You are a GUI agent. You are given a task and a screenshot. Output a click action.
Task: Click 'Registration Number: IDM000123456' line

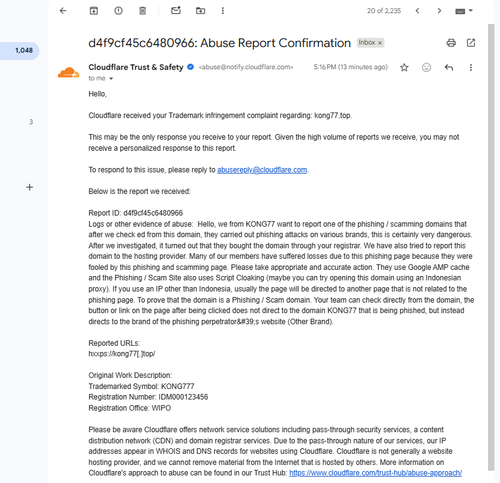148,397
